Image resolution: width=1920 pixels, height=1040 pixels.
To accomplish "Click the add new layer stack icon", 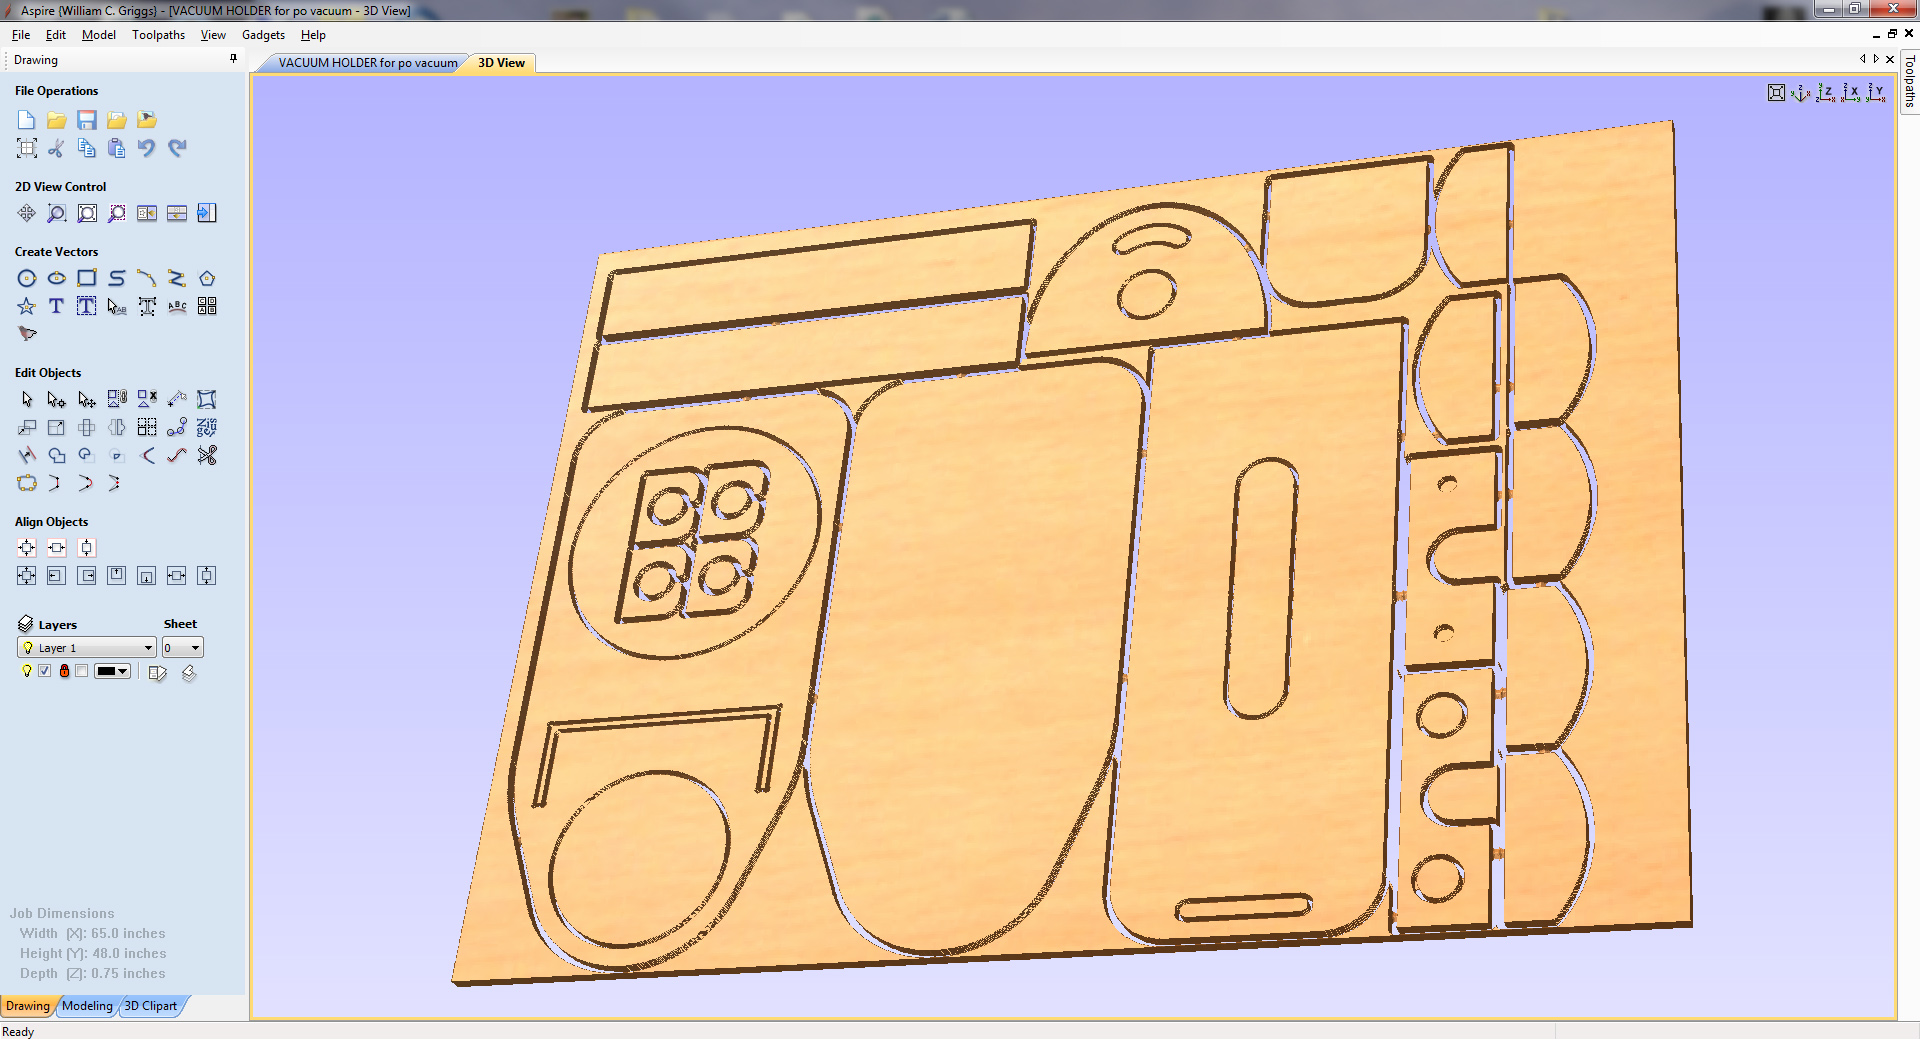I will [189, 673].
